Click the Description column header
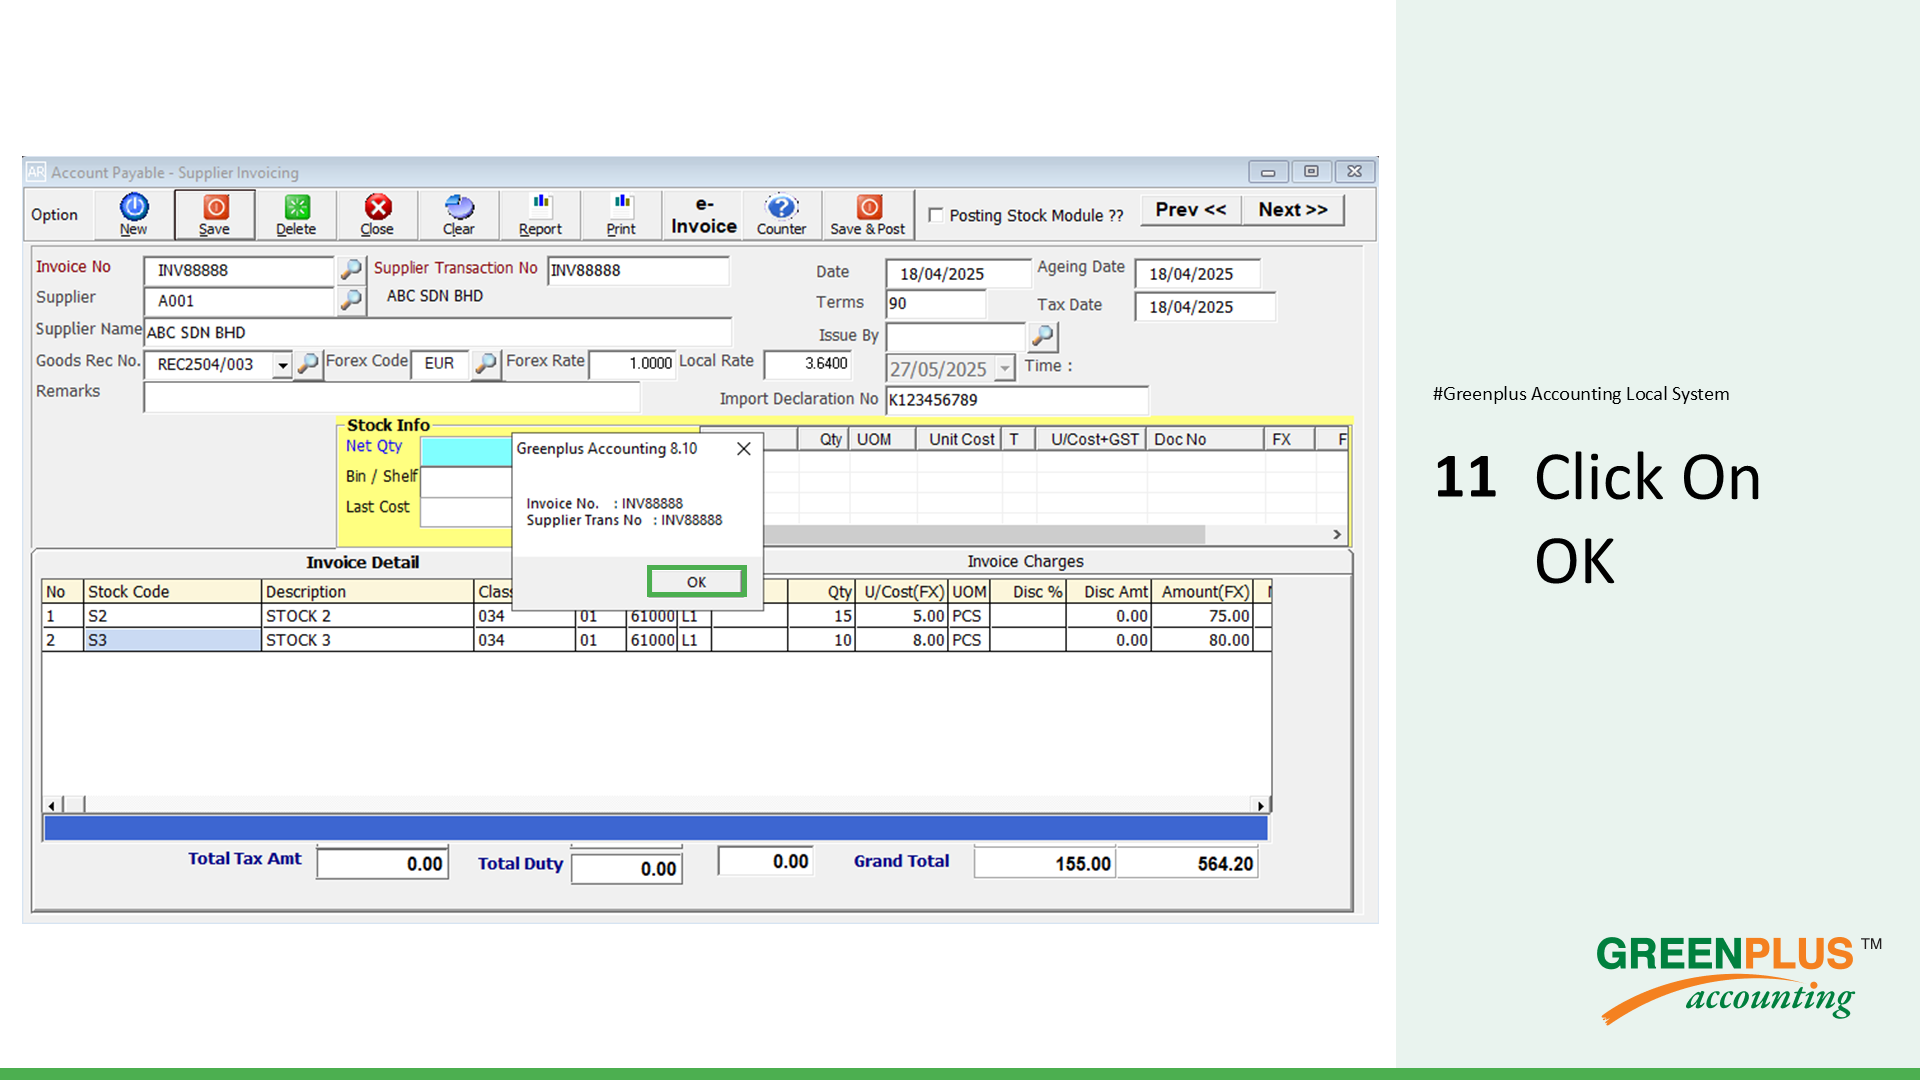 pos(367,592)
